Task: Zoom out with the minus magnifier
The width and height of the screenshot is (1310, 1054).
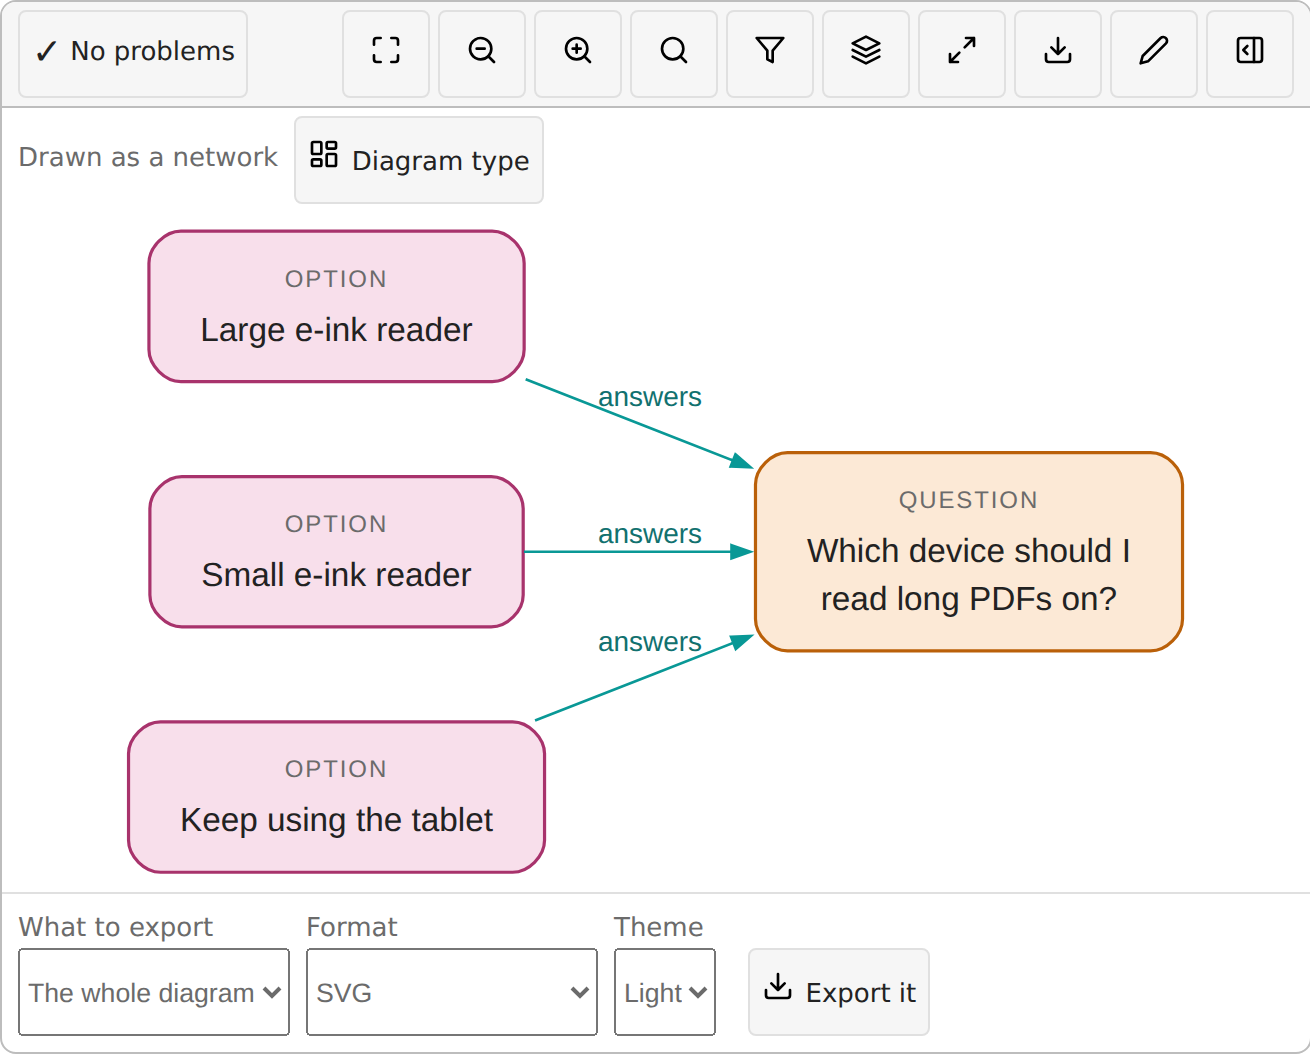Action: 482,54
